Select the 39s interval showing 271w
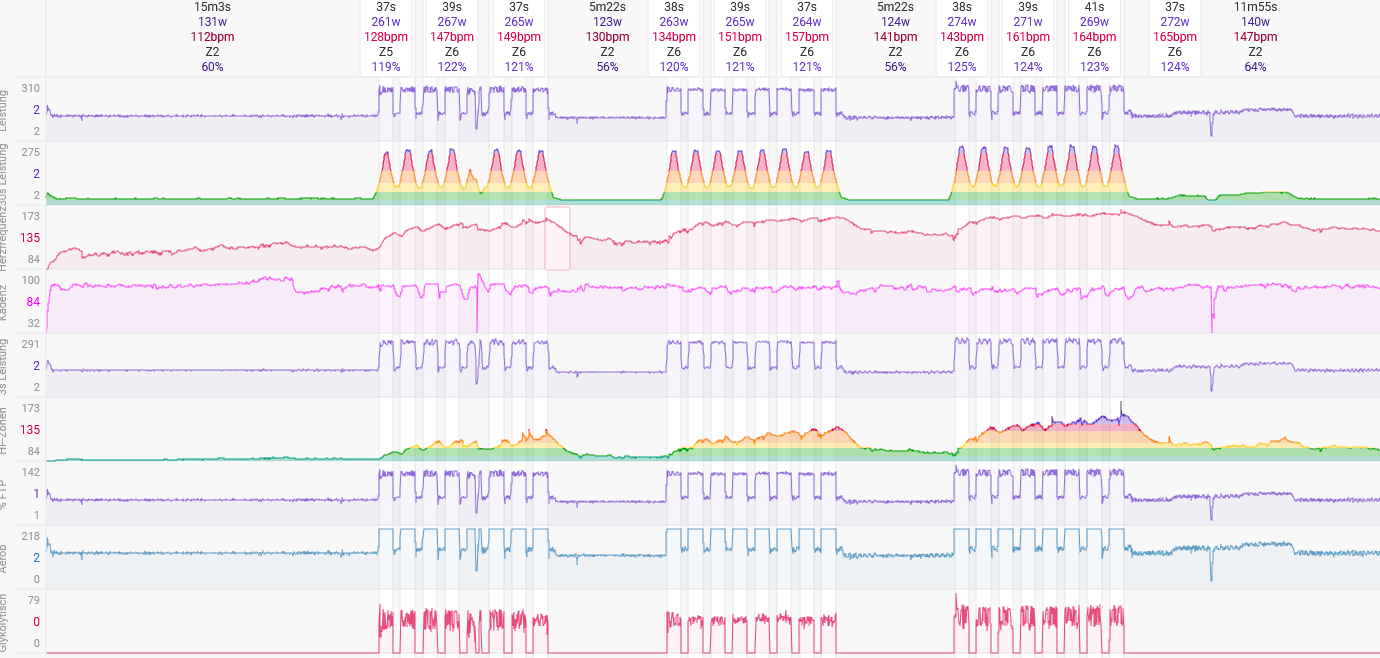This screenshot has width=1380, height=658. point(1027,35)
